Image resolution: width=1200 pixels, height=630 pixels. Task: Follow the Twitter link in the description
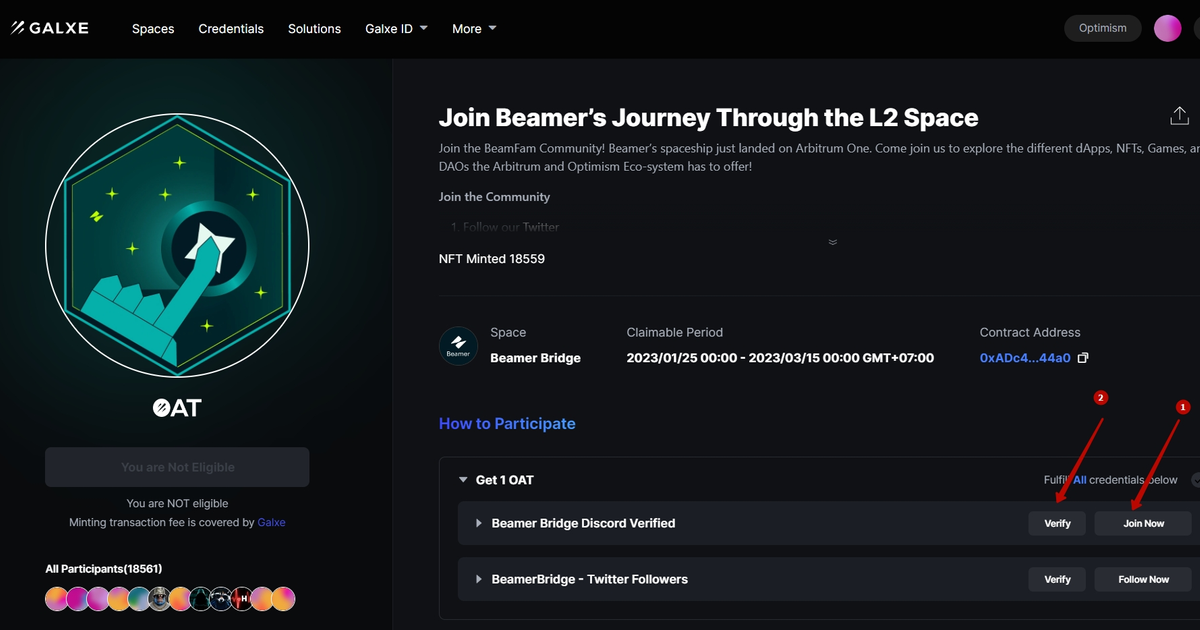click(x=541, y=227)
